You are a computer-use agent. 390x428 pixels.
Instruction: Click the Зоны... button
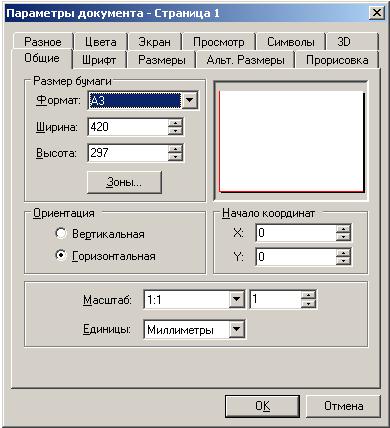pos(124,182)
